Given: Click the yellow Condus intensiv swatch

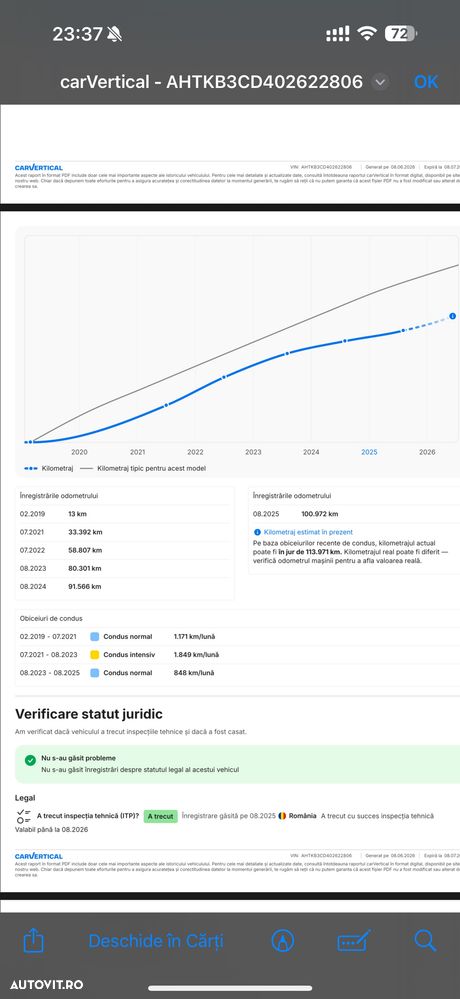Looking at the screenshot, I should 95,654.
